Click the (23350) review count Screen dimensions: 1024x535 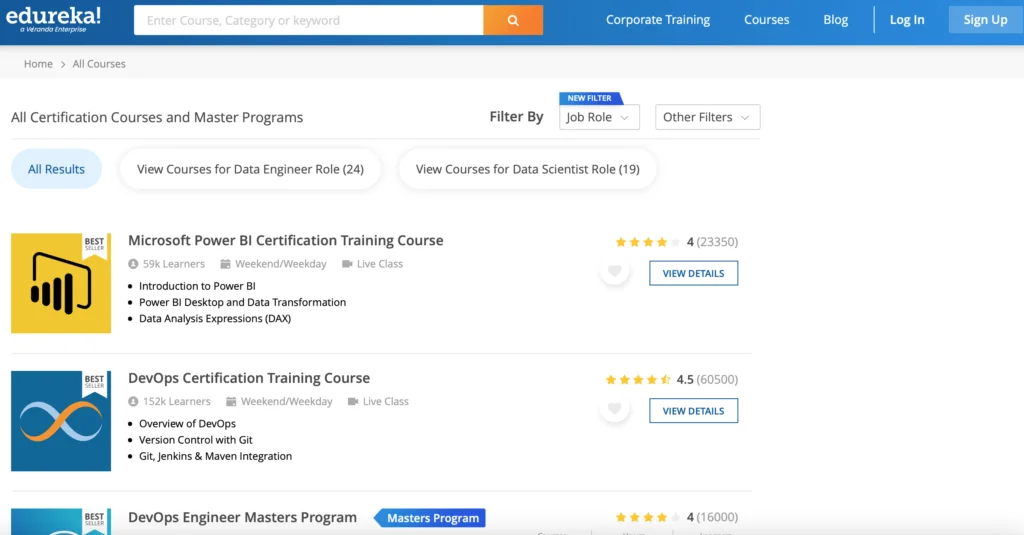tap(717, 242)
